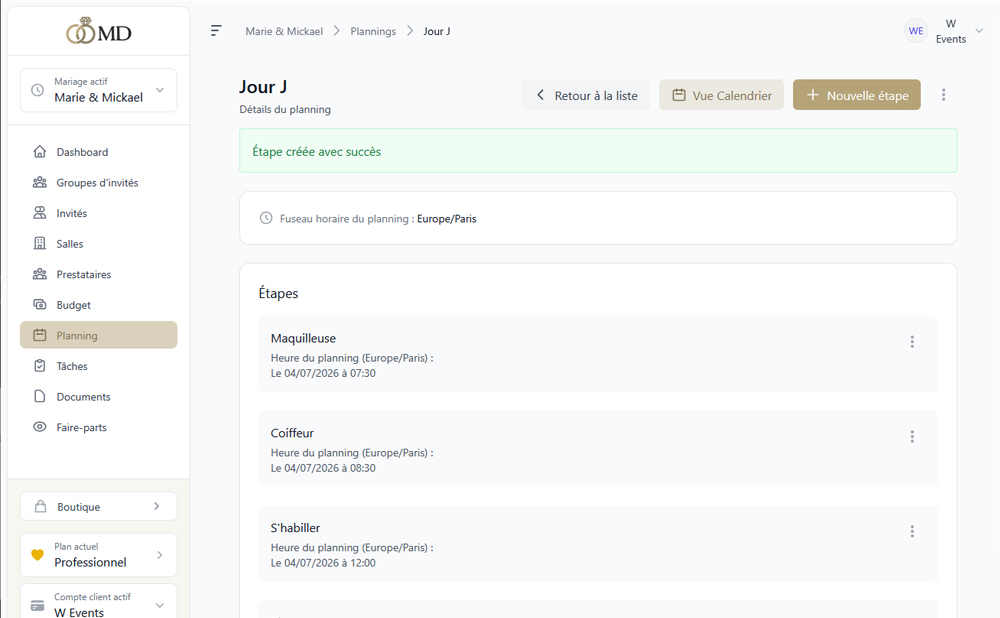
Task: Click the Tâches clipboard icon
Action: click(x=40, y=366)
